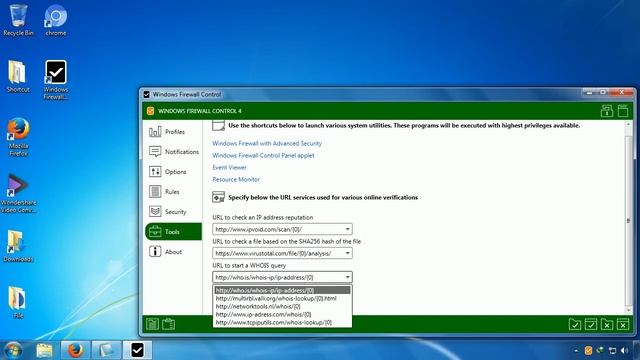
Task: Select the Wondershare Video Converter desktop icon
Action: click(x=18, y=193)
